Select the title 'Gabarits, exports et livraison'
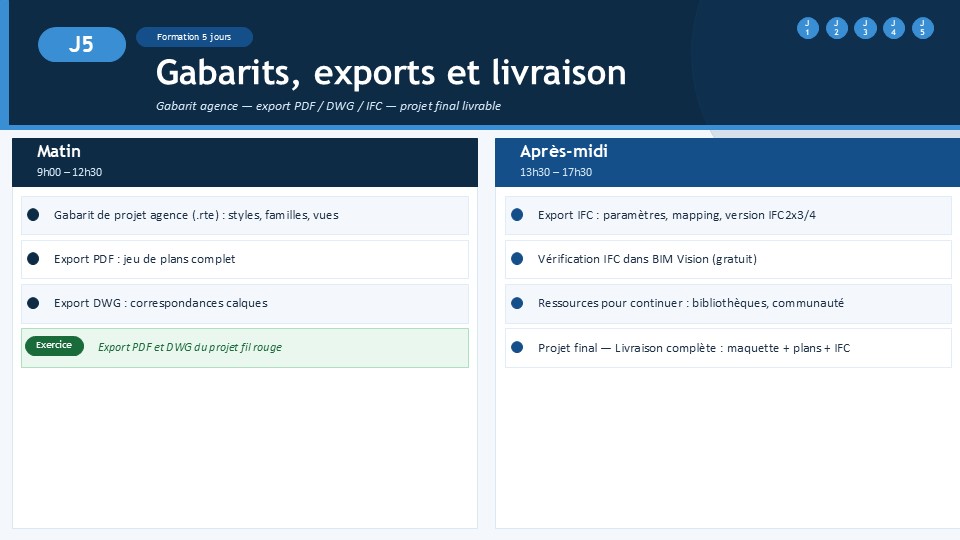 (x=391, y=72)
